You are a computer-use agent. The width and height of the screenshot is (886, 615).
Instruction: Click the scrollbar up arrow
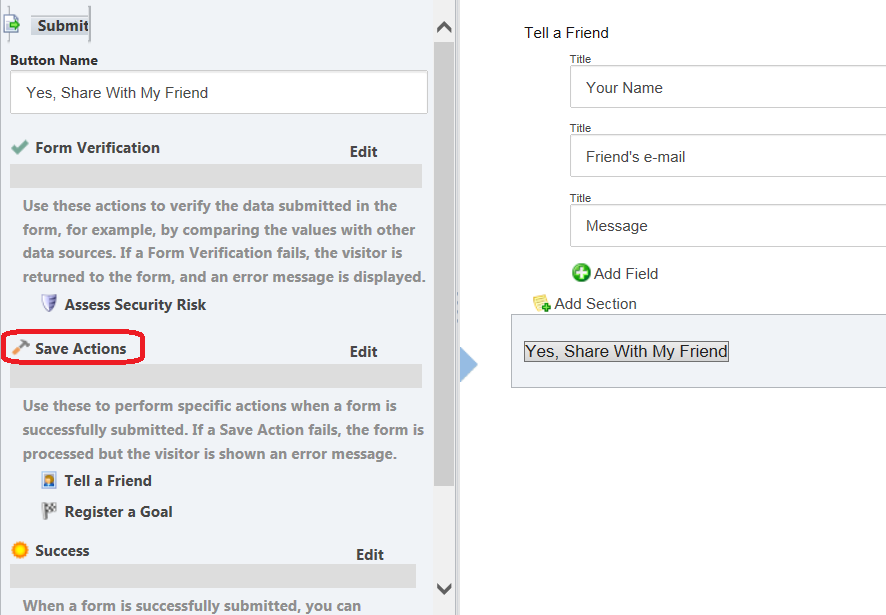(x=444, y=27)
